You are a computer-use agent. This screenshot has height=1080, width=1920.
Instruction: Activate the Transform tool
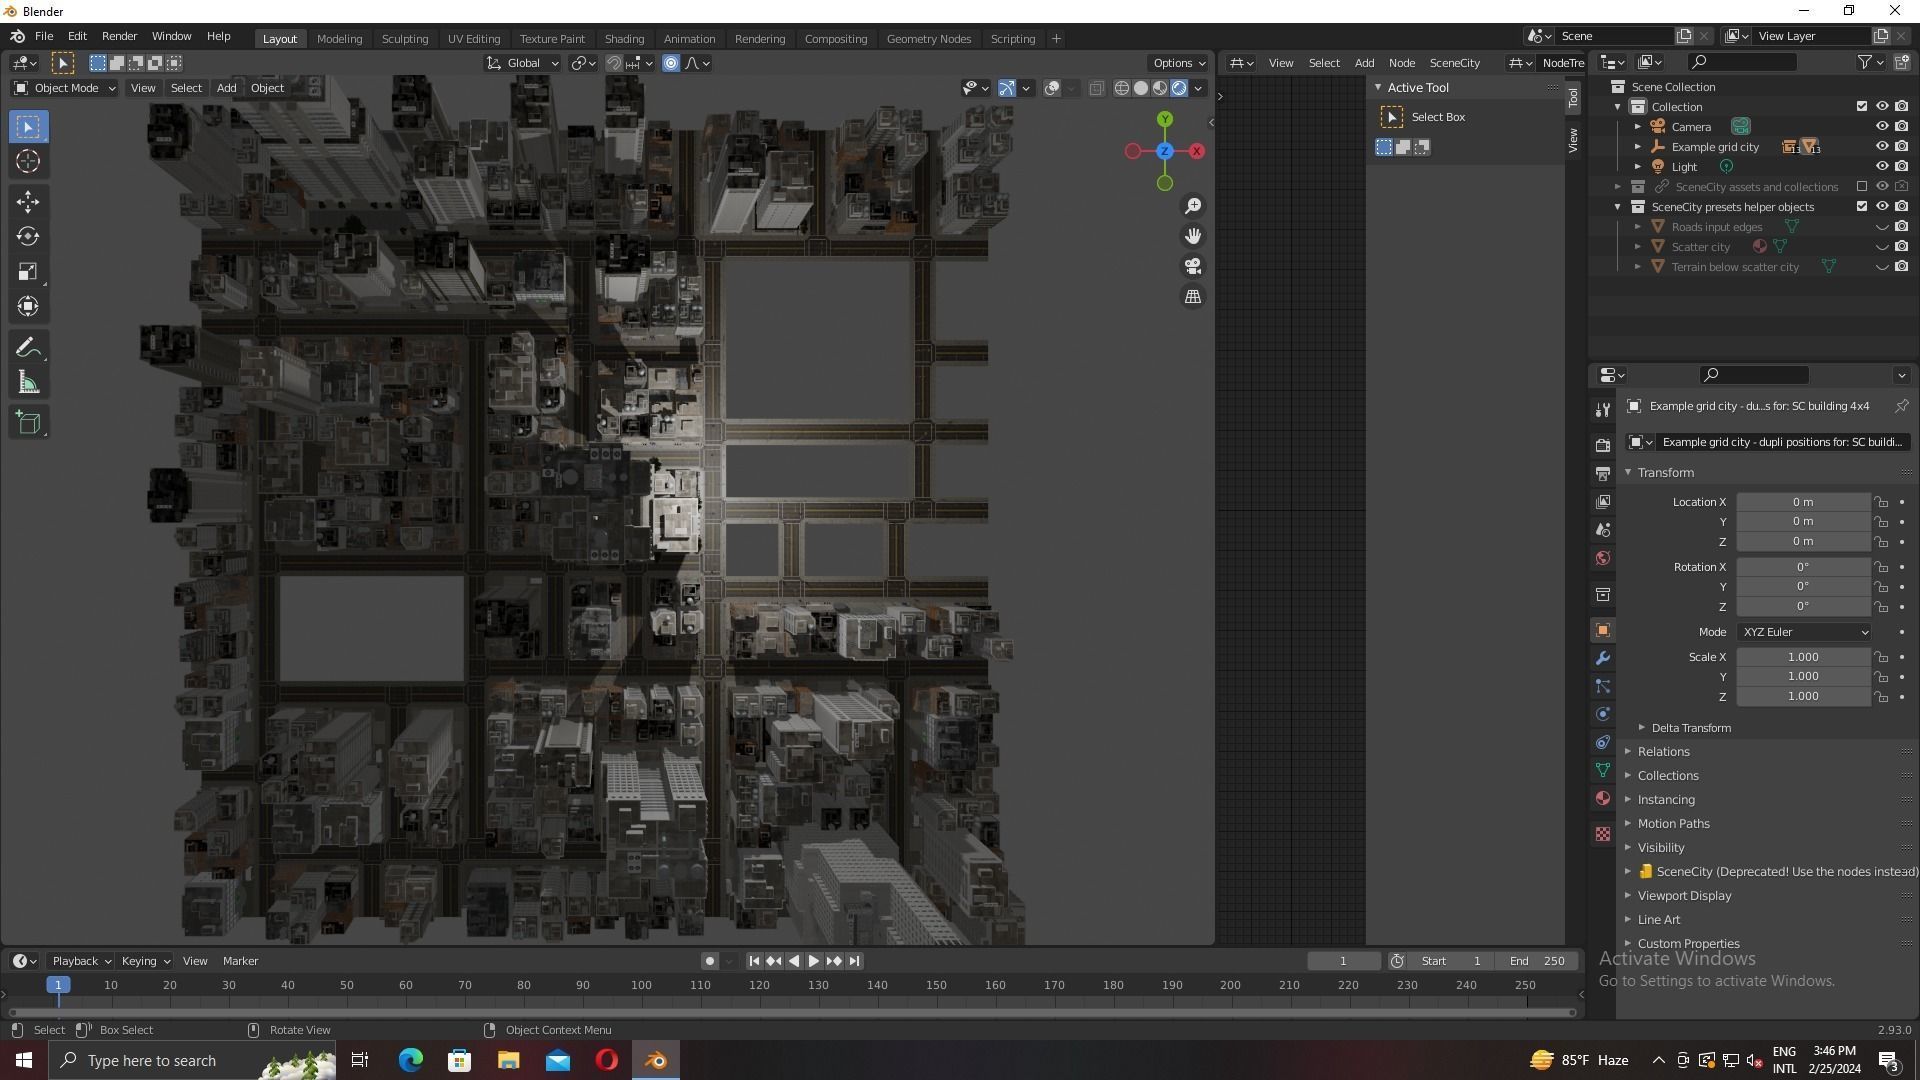[28, 307]
